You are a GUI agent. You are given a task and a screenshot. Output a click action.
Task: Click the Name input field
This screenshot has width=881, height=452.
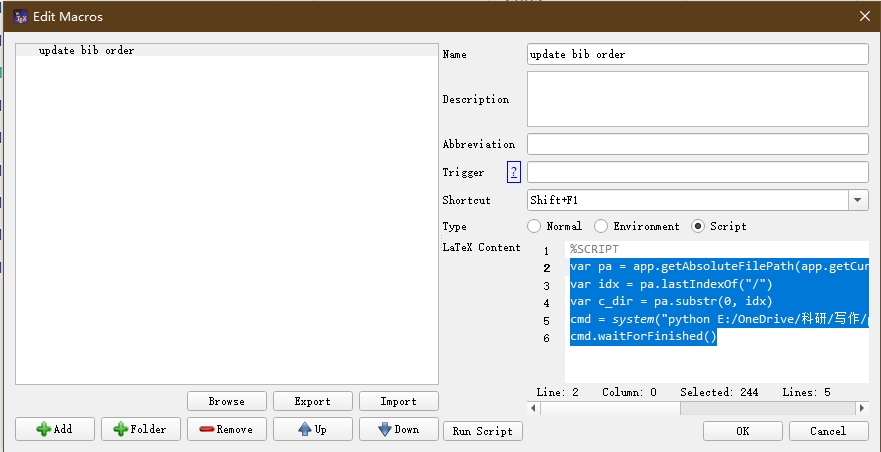tap(697, 55)
